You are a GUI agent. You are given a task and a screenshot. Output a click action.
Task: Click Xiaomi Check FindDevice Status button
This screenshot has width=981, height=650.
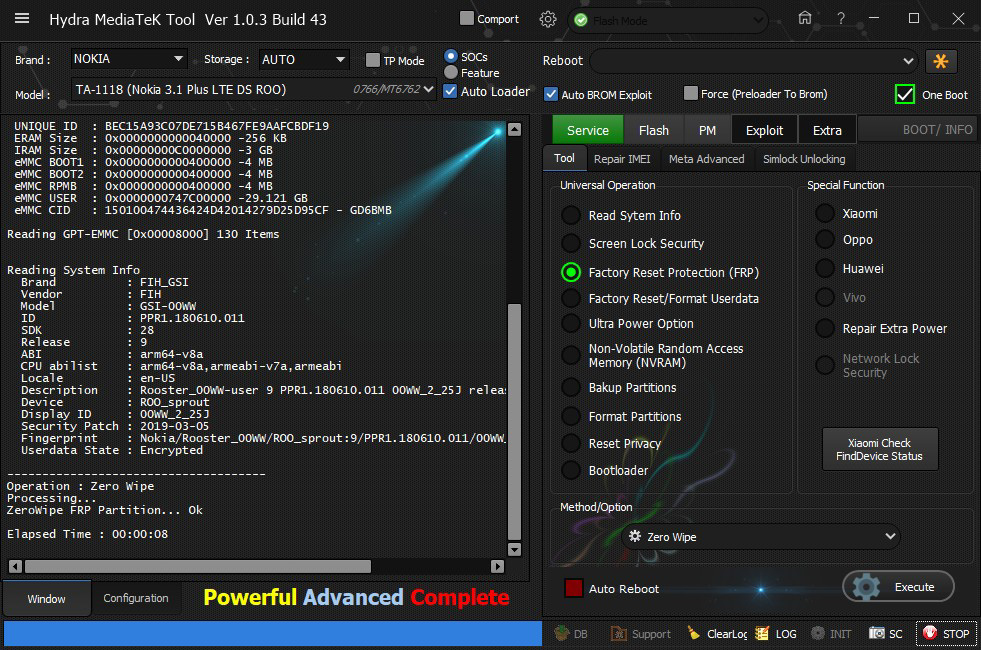point(879,449)
